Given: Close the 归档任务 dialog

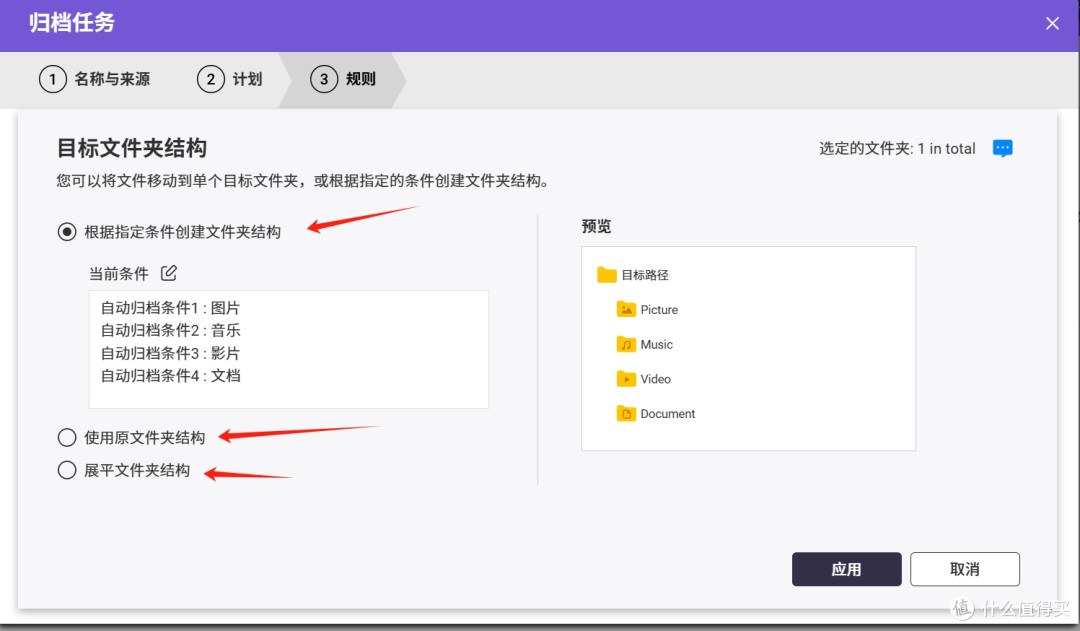Looking at the screenshot, I should (x=1052, y=23).
